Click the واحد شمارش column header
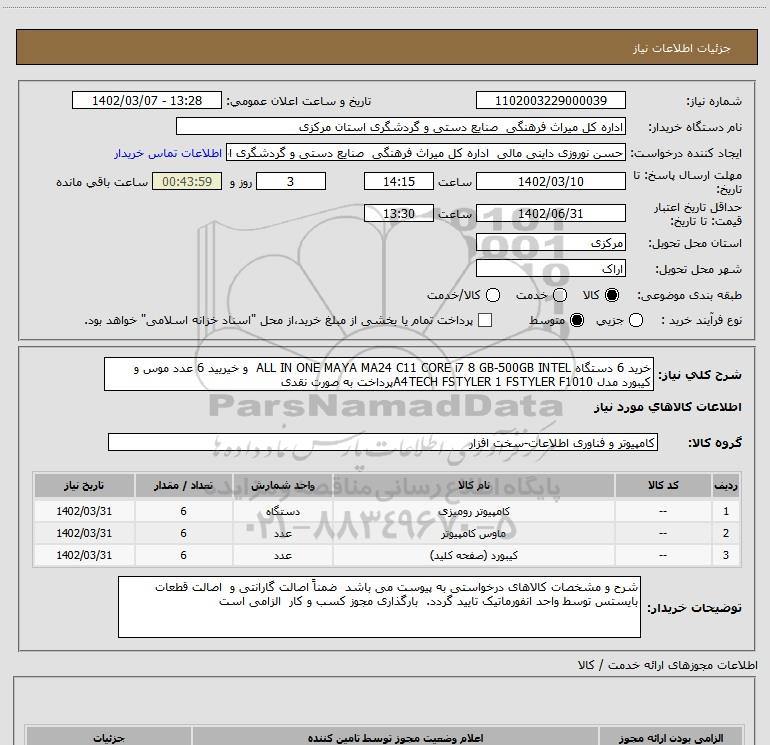The image size is (770, 745). pos(283,485)
